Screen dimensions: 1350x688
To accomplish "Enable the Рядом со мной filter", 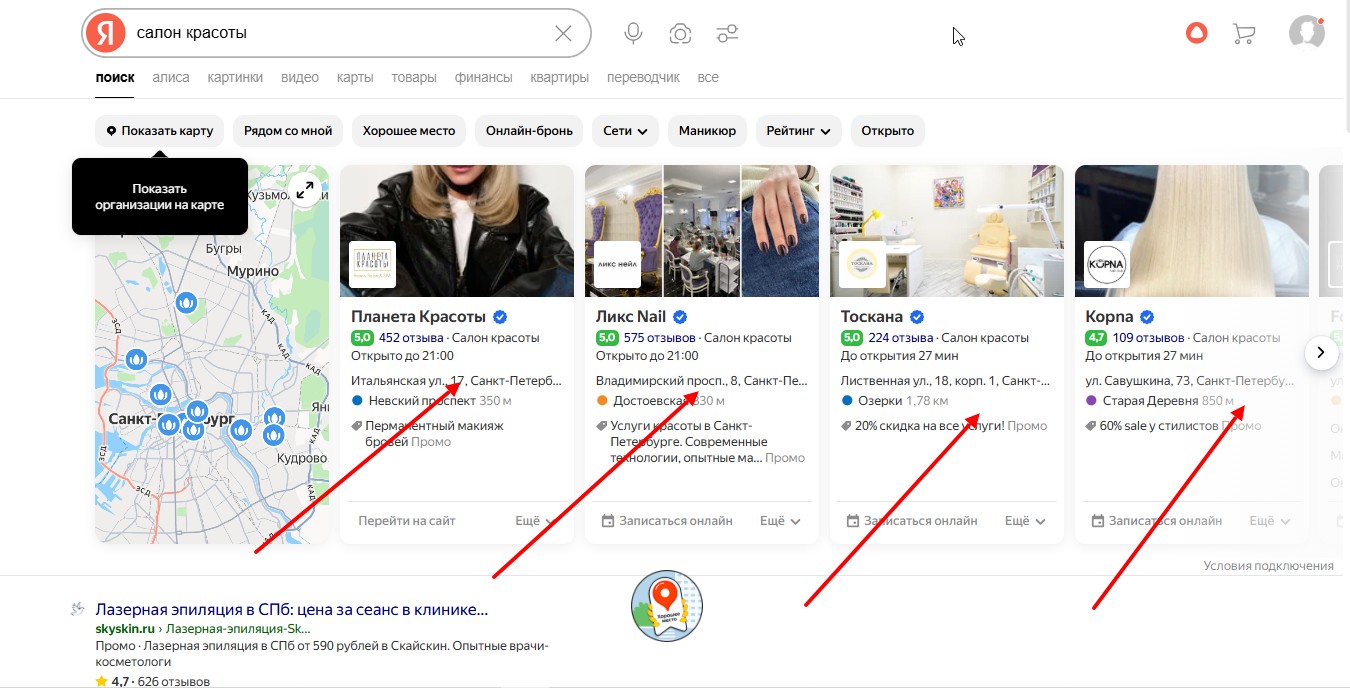I will pyautogui.click(x=288, y=131).
